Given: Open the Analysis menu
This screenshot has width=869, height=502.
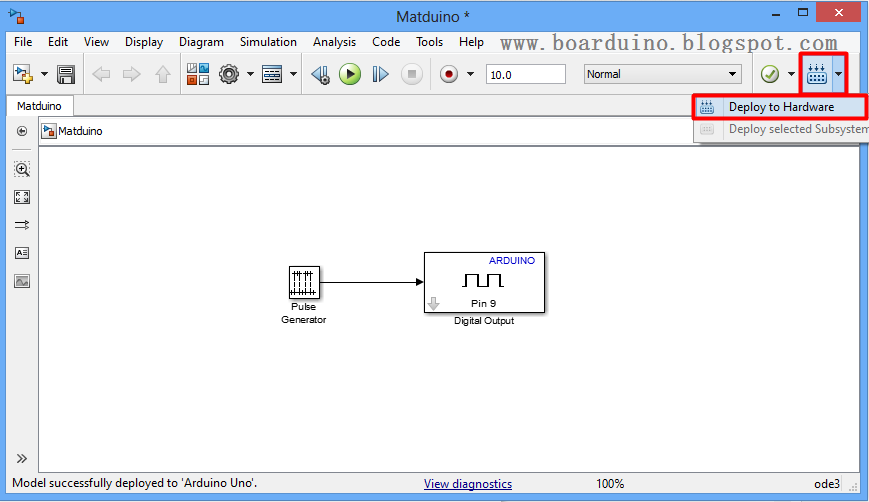Looking at the screenshot, I should tap(334, 42).
